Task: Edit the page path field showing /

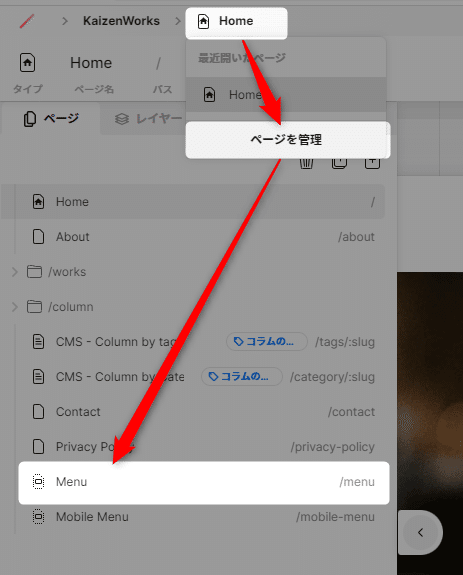Action: point(158,63)
